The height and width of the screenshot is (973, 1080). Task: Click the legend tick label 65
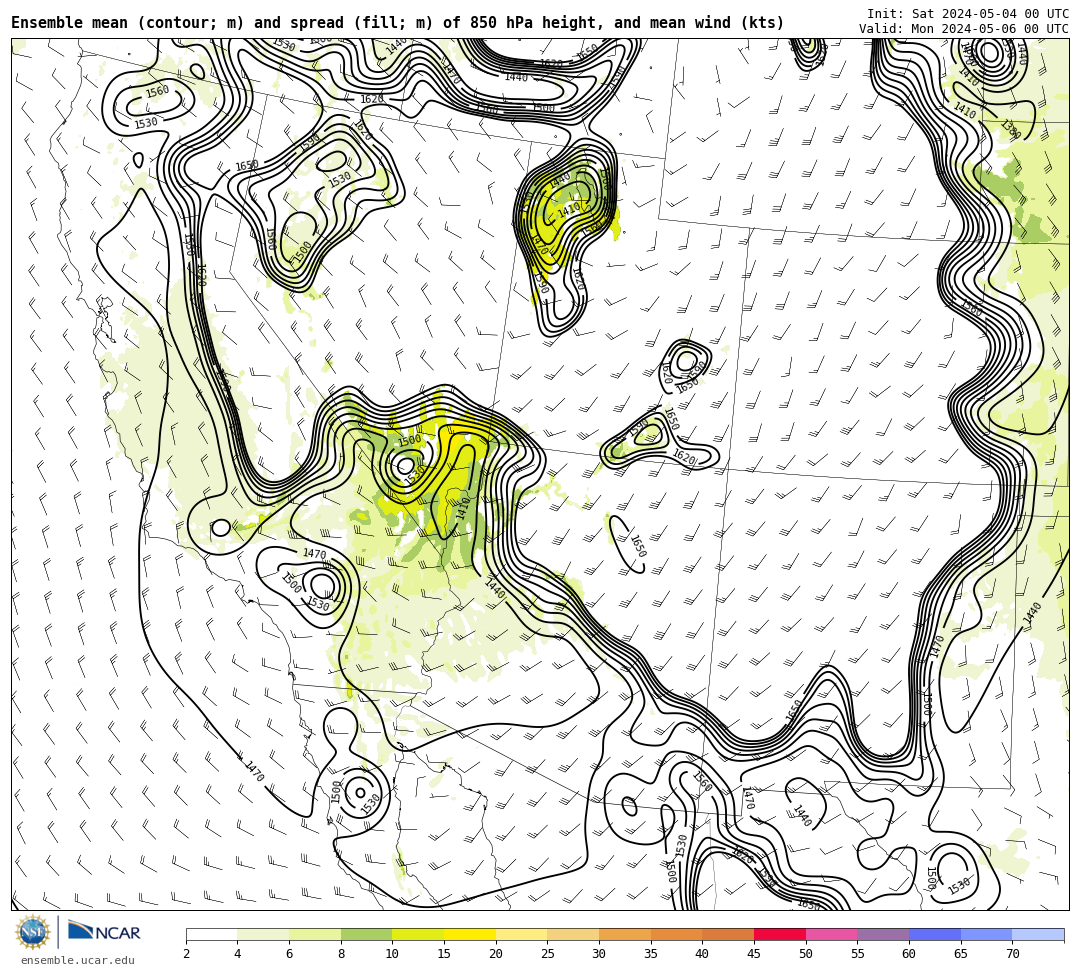point(961,954)
